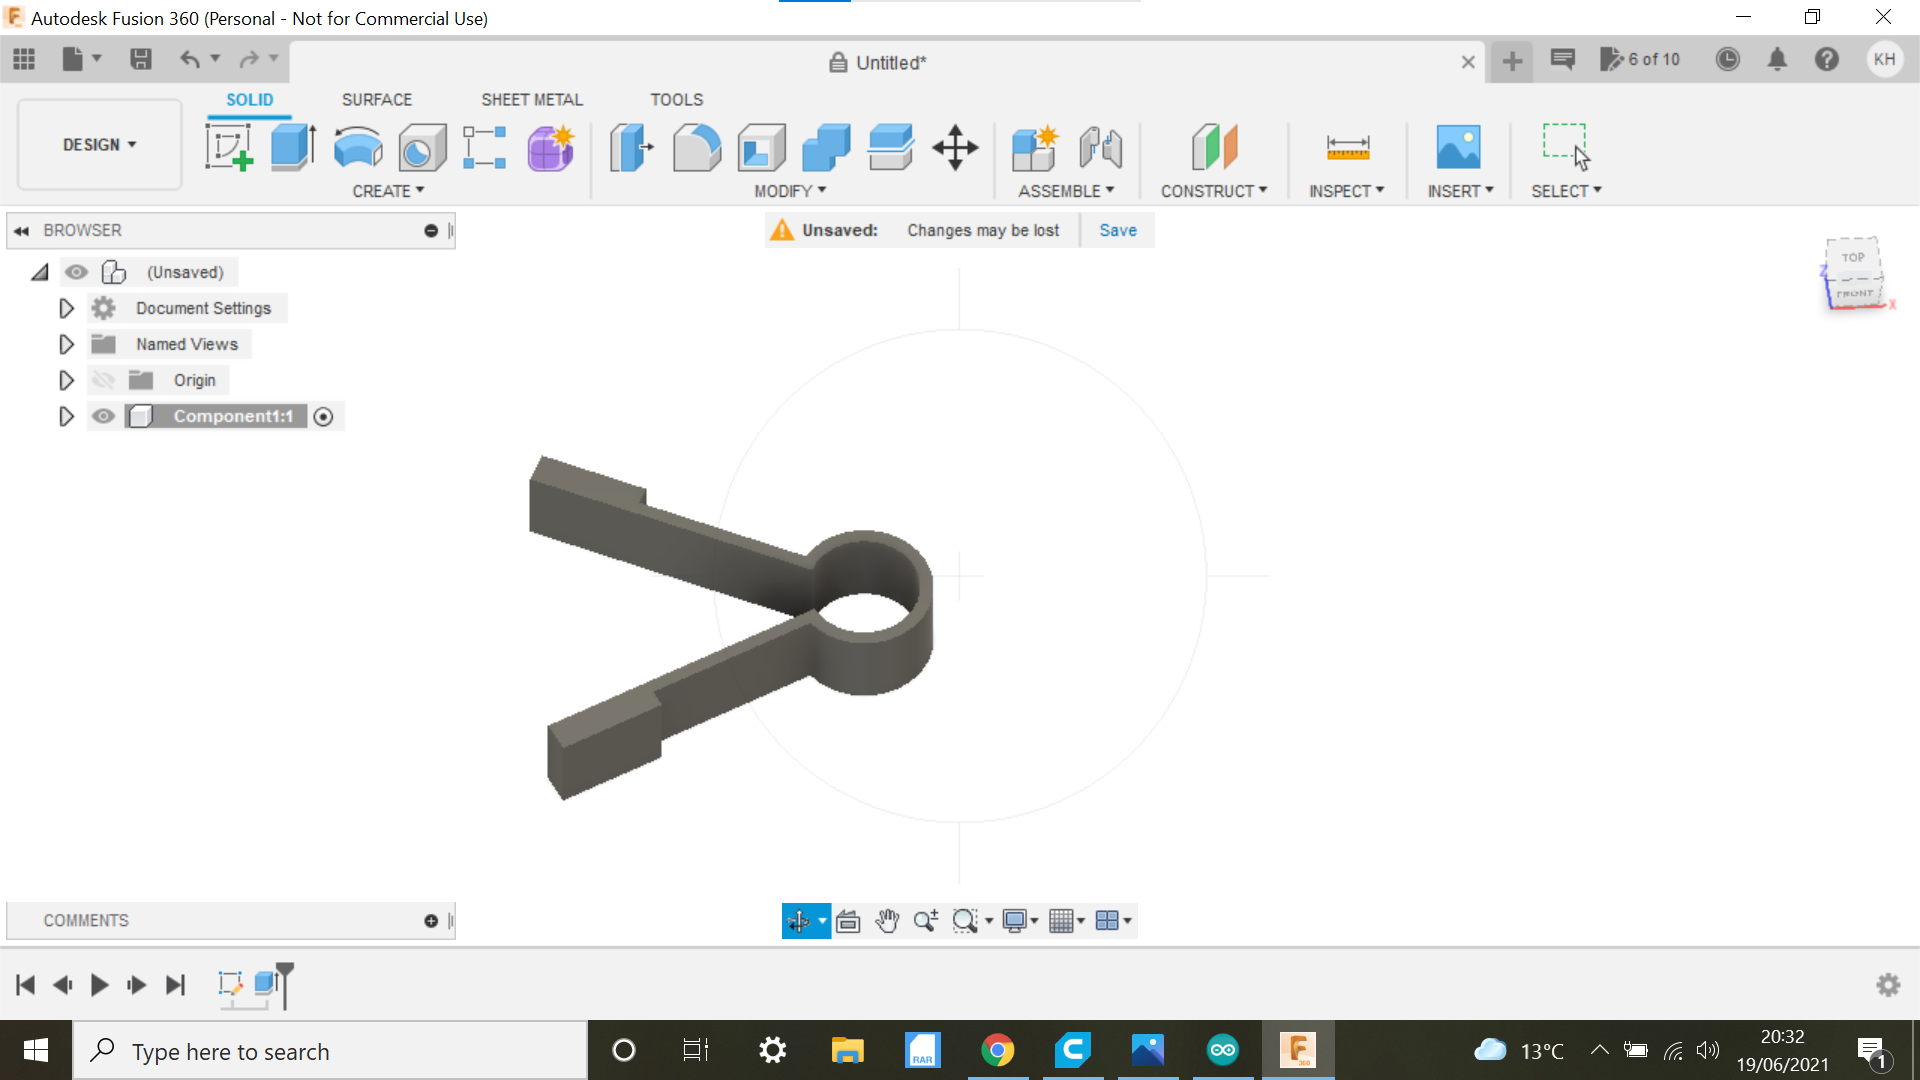
Task: Switch to the TOOLS tab
Action: (x=677, y=100)
